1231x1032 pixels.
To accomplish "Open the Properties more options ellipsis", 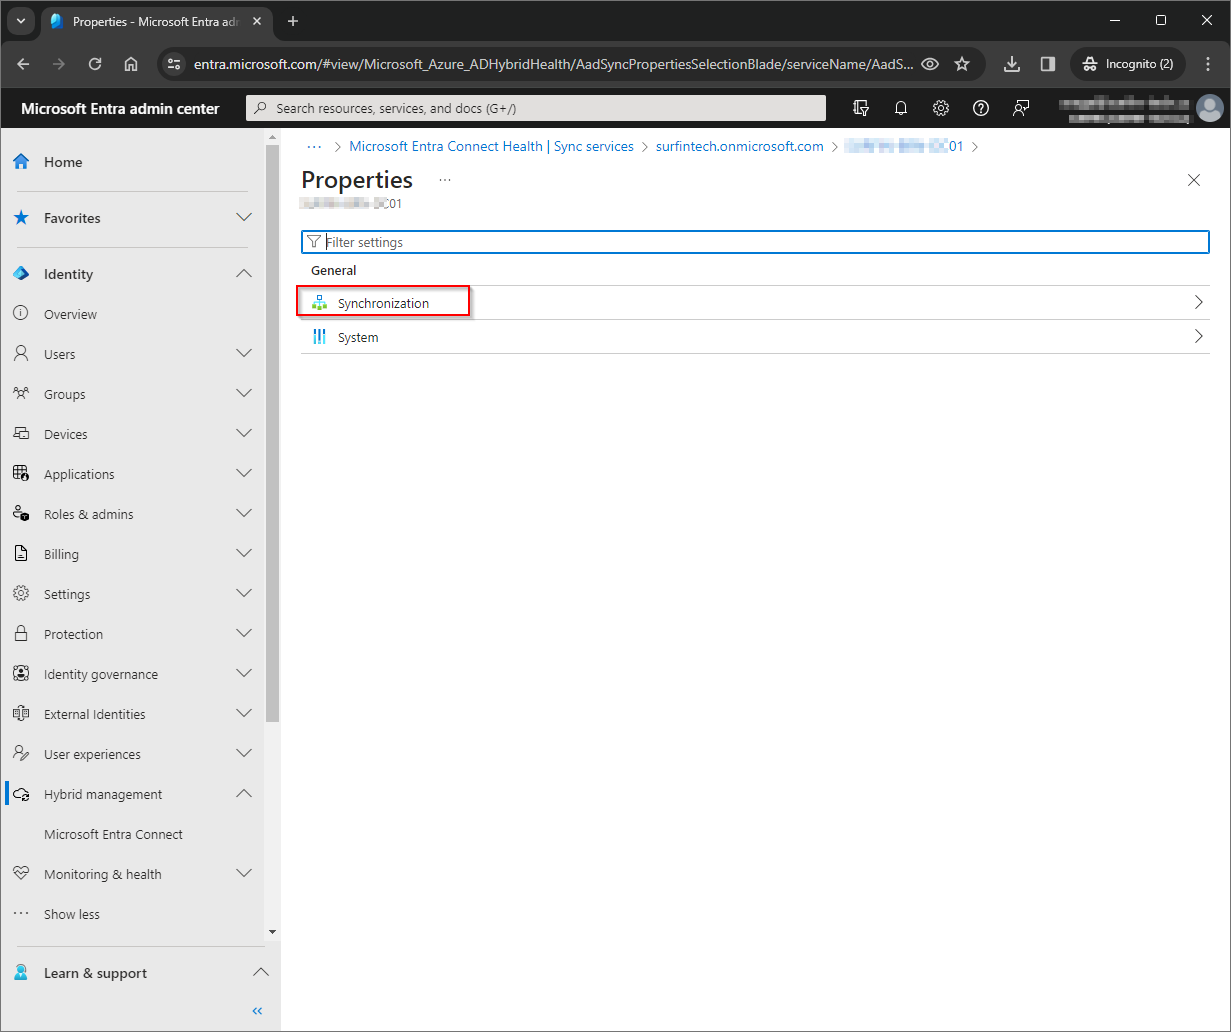I will click(445, 180).
